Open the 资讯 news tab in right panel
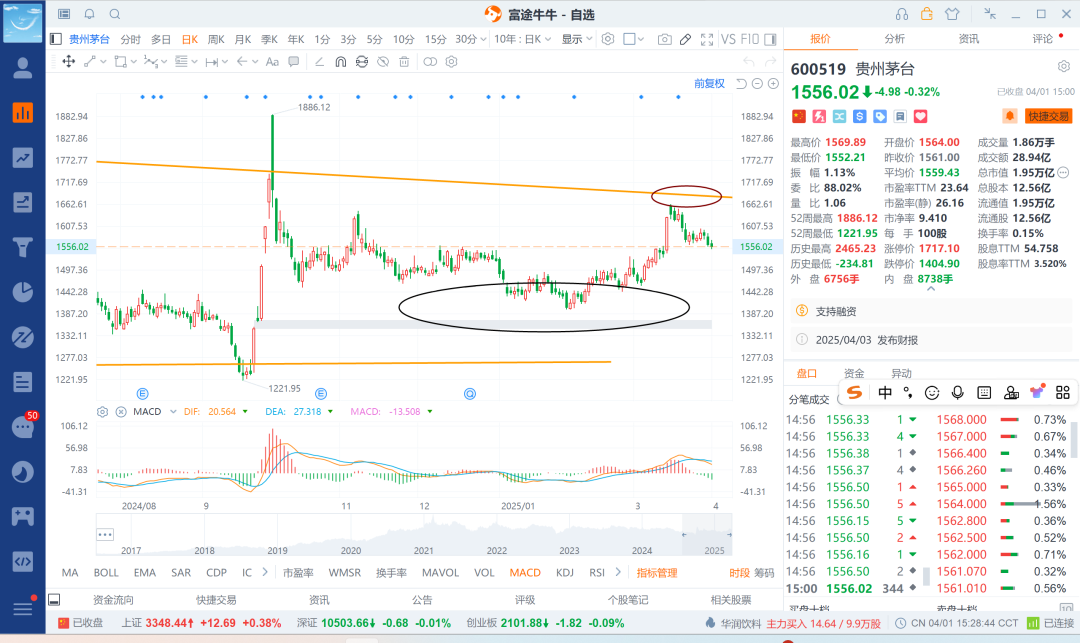 (968, 39)
